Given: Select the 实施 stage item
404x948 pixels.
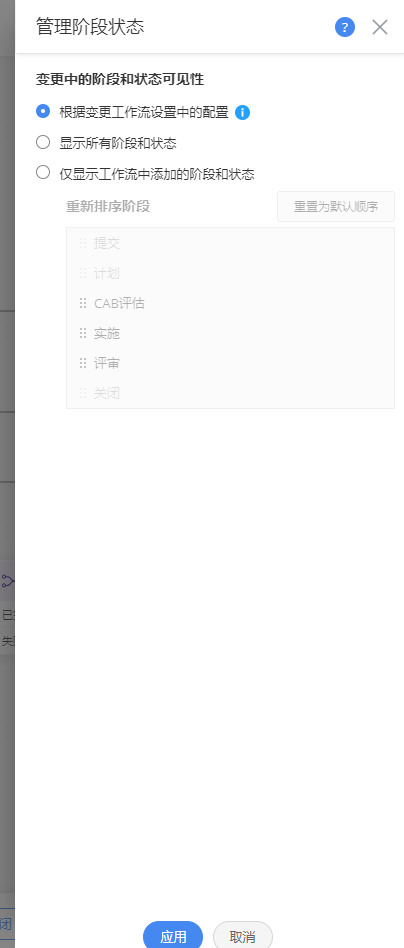Looking at the screenshot, I should 230,333.
